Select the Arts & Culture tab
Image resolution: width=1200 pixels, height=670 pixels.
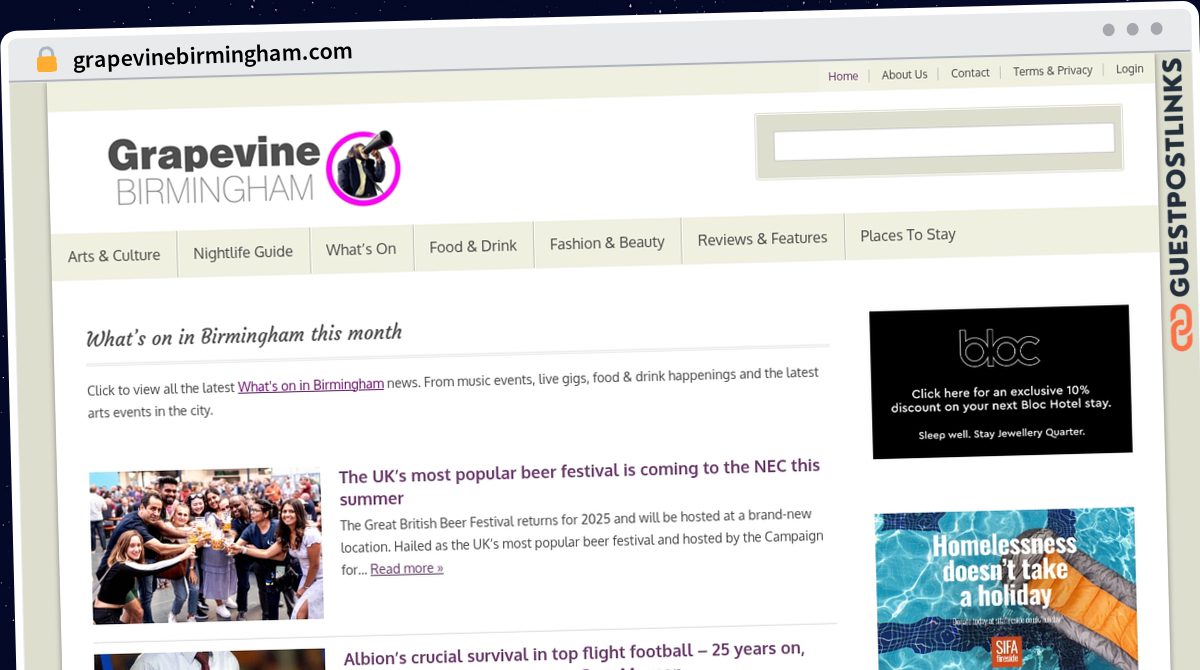point(113,255)
